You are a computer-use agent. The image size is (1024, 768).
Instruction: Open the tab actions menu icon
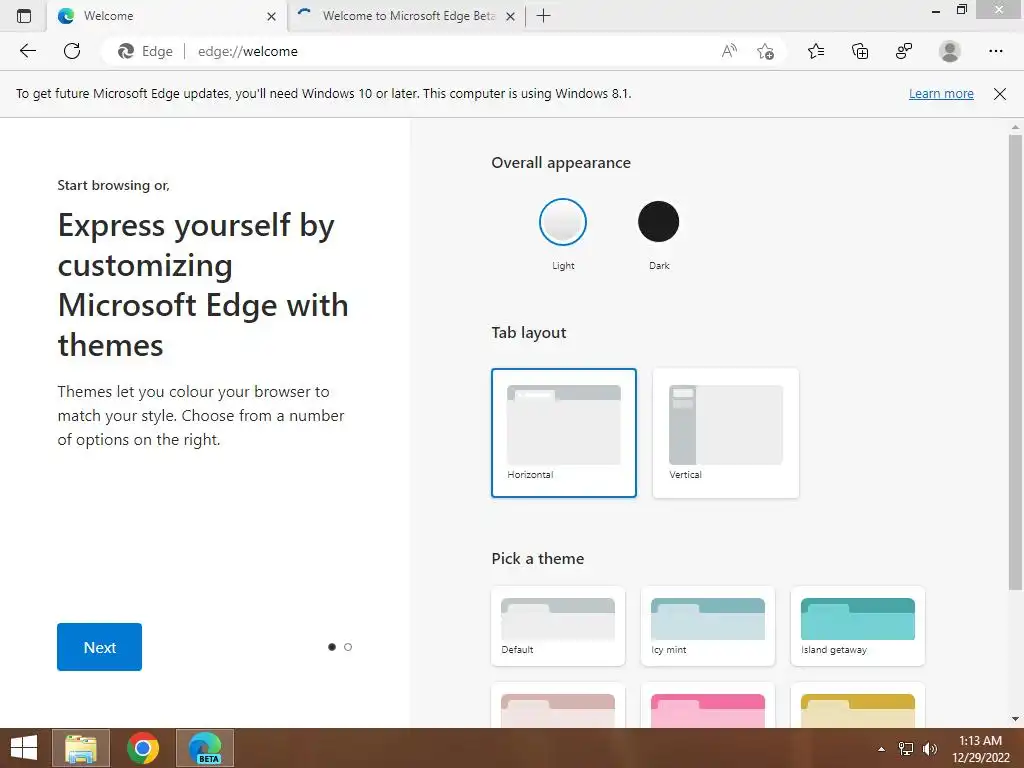[x=24, y=16]
